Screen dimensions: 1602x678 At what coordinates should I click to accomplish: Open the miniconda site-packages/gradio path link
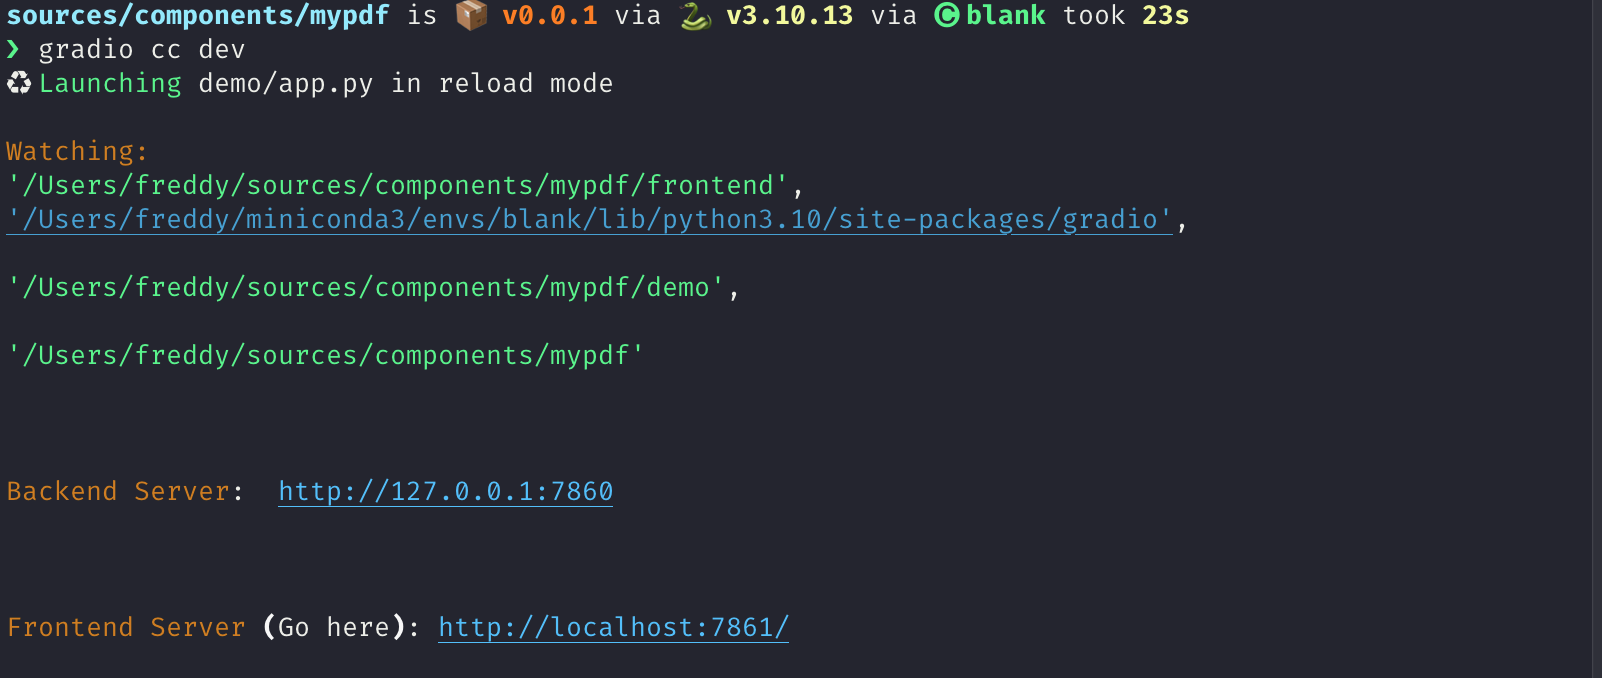pos(589,219)
